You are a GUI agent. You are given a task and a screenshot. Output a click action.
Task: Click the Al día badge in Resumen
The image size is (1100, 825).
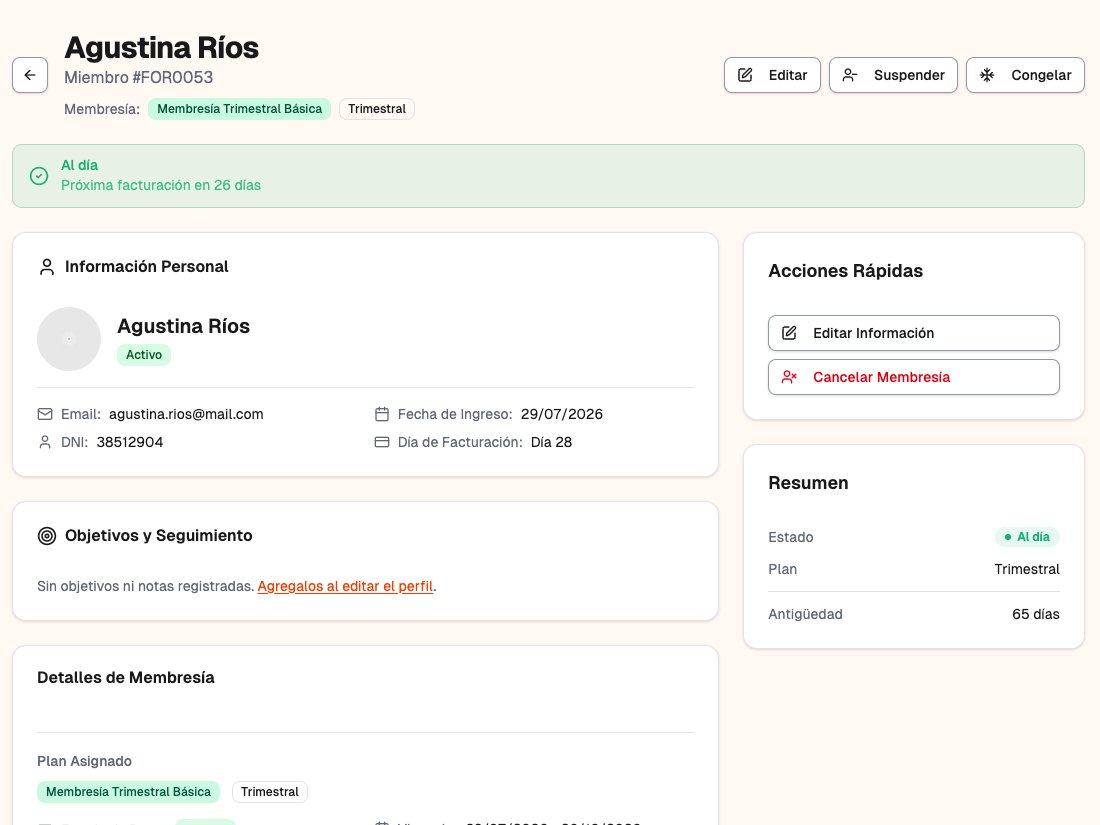point(1027,537)
